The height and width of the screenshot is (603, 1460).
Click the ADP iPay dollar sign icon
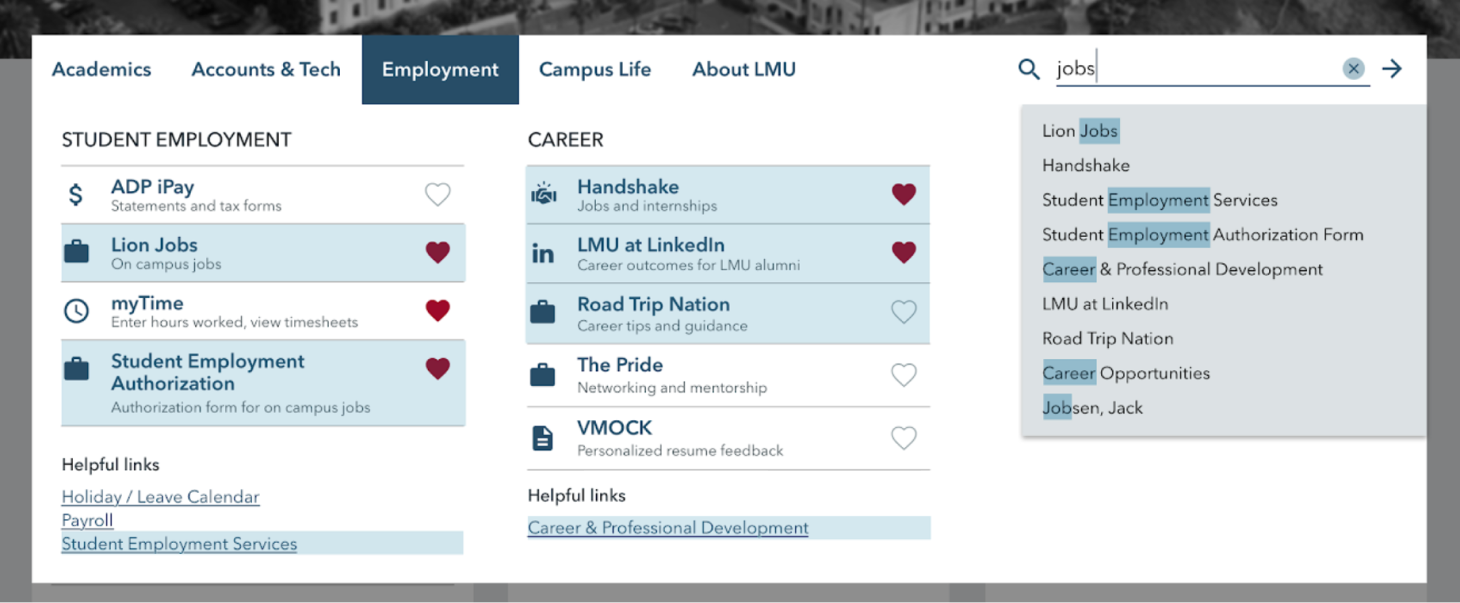pos(76,195)
